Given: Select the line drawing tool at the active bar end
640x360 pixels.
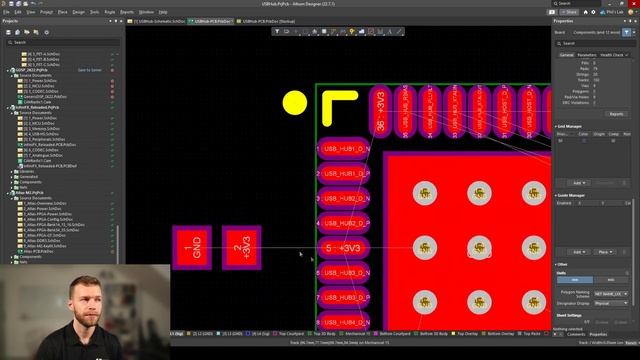Looking at the screenshot, I should pyautogui.click(x=400, y=31).
